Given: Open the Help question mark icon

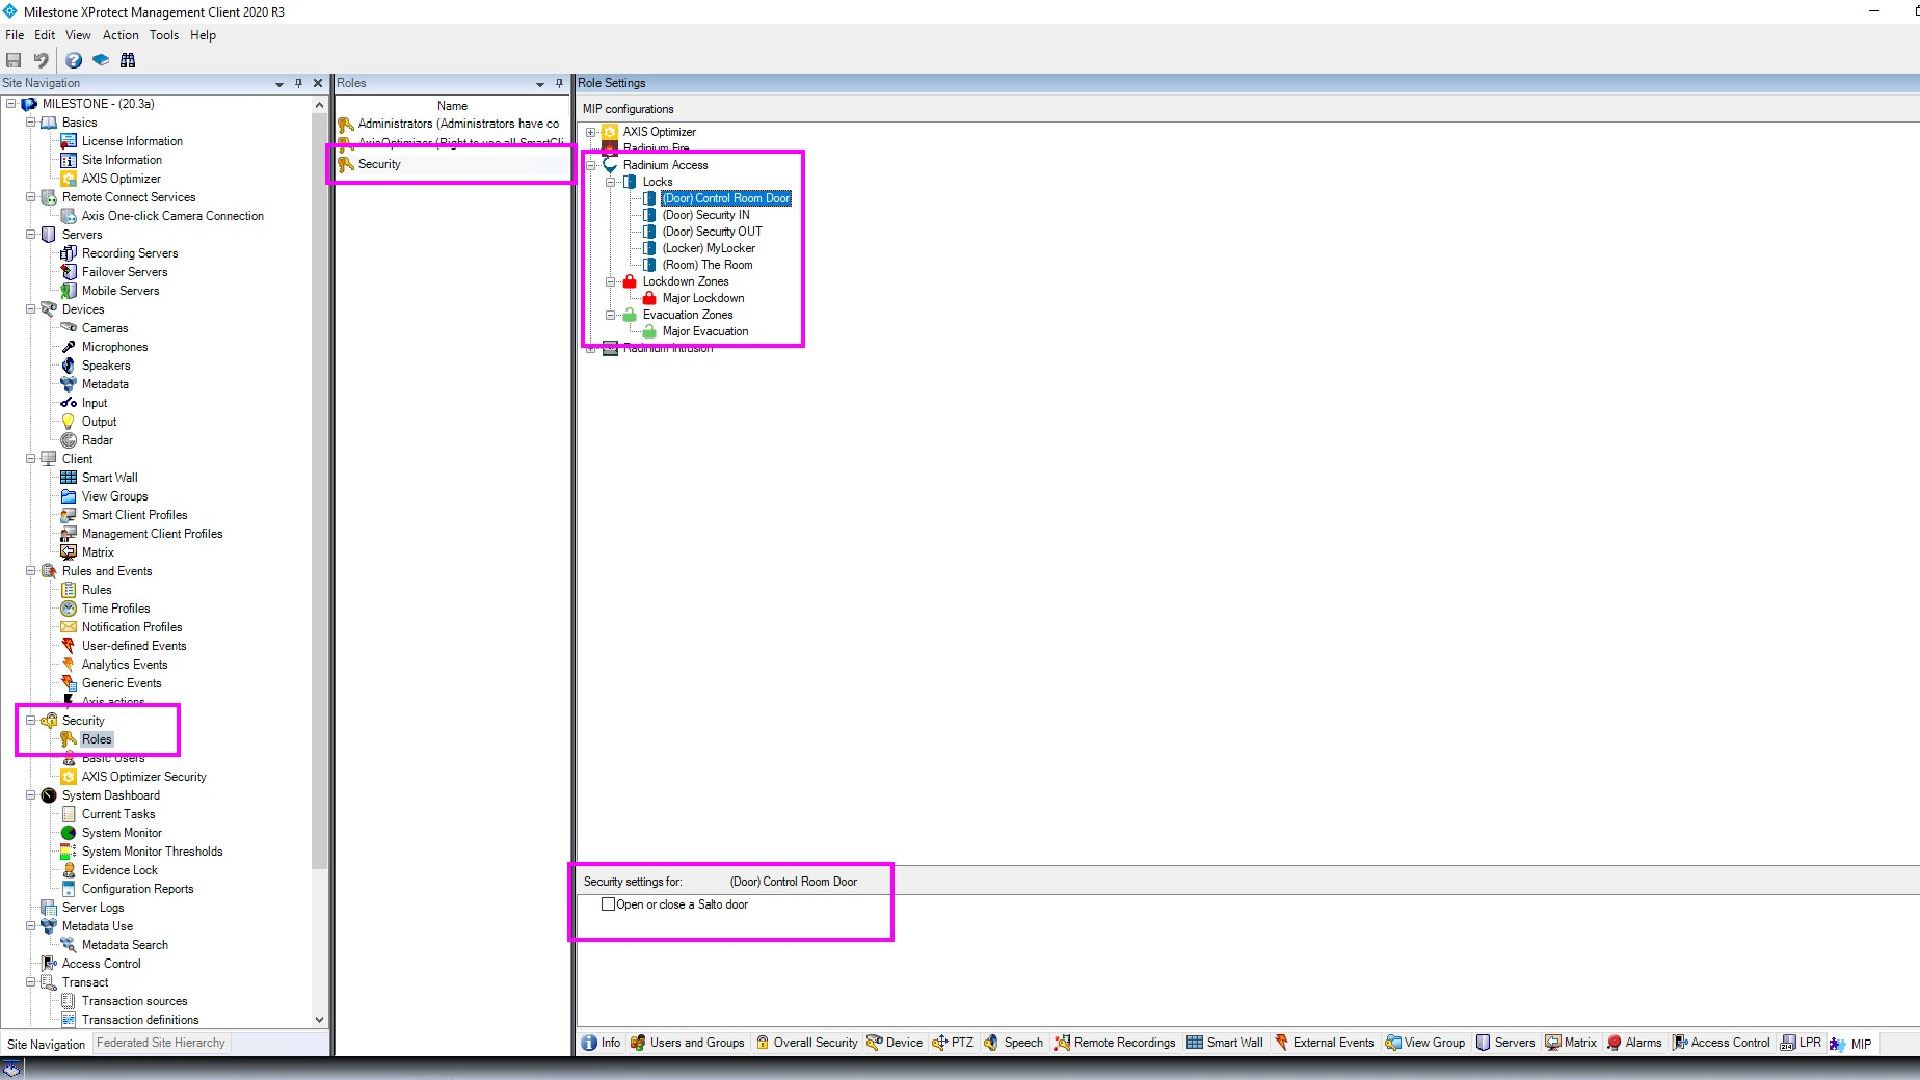Looking at the screenshot, I should (73, 60).
